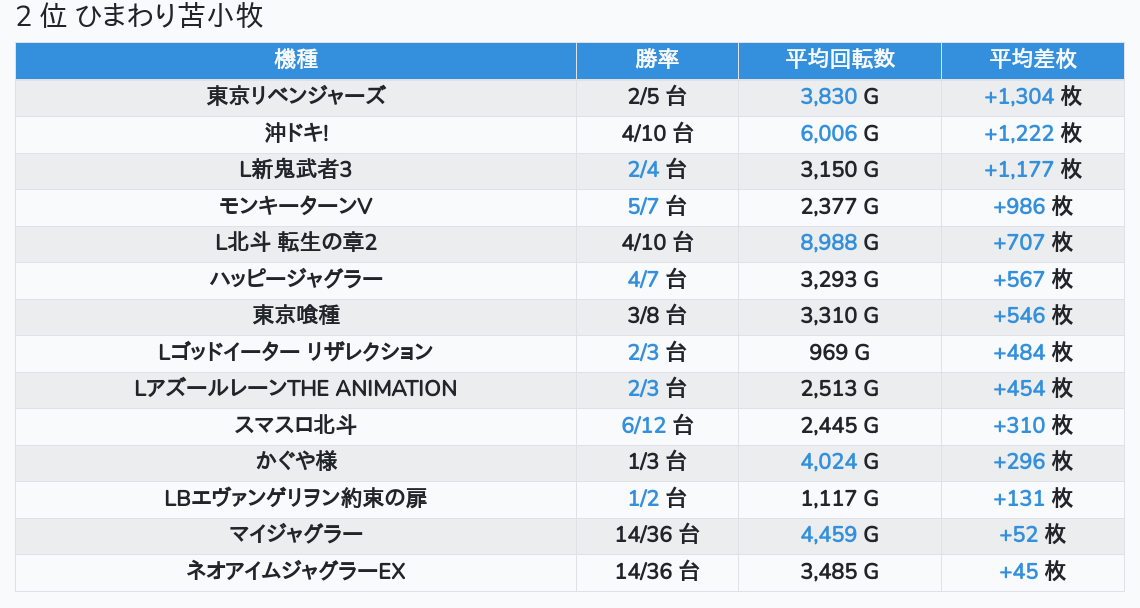Select the LBエヴァンゲリヲン約束の扉 machine name
1140x608 pixels.
pos(296,498)
